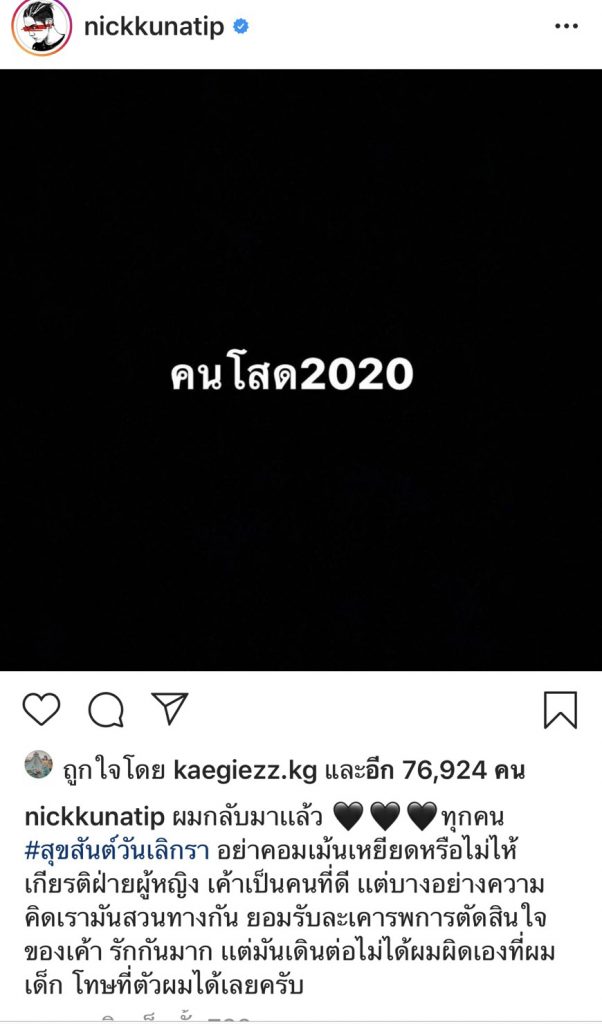
Task: Open nickkunatip username at the start of the caption
Action: [94, 817]
